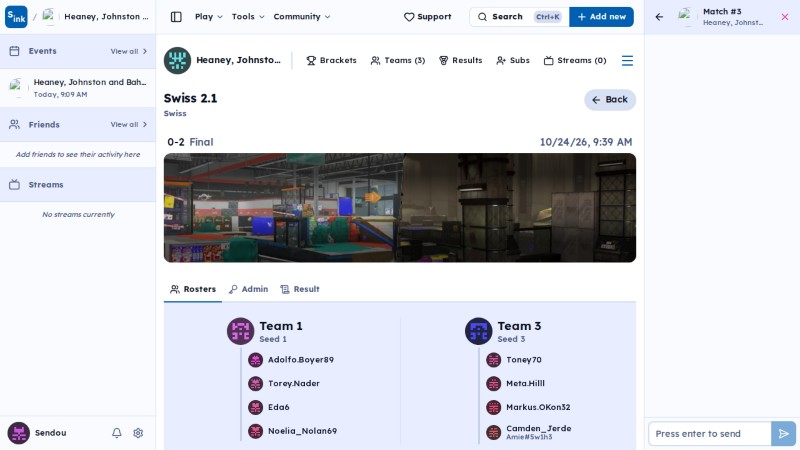This screenshot has width=800, height=450.
Task: Open notifications bell icon
Action: click(117, 433)
